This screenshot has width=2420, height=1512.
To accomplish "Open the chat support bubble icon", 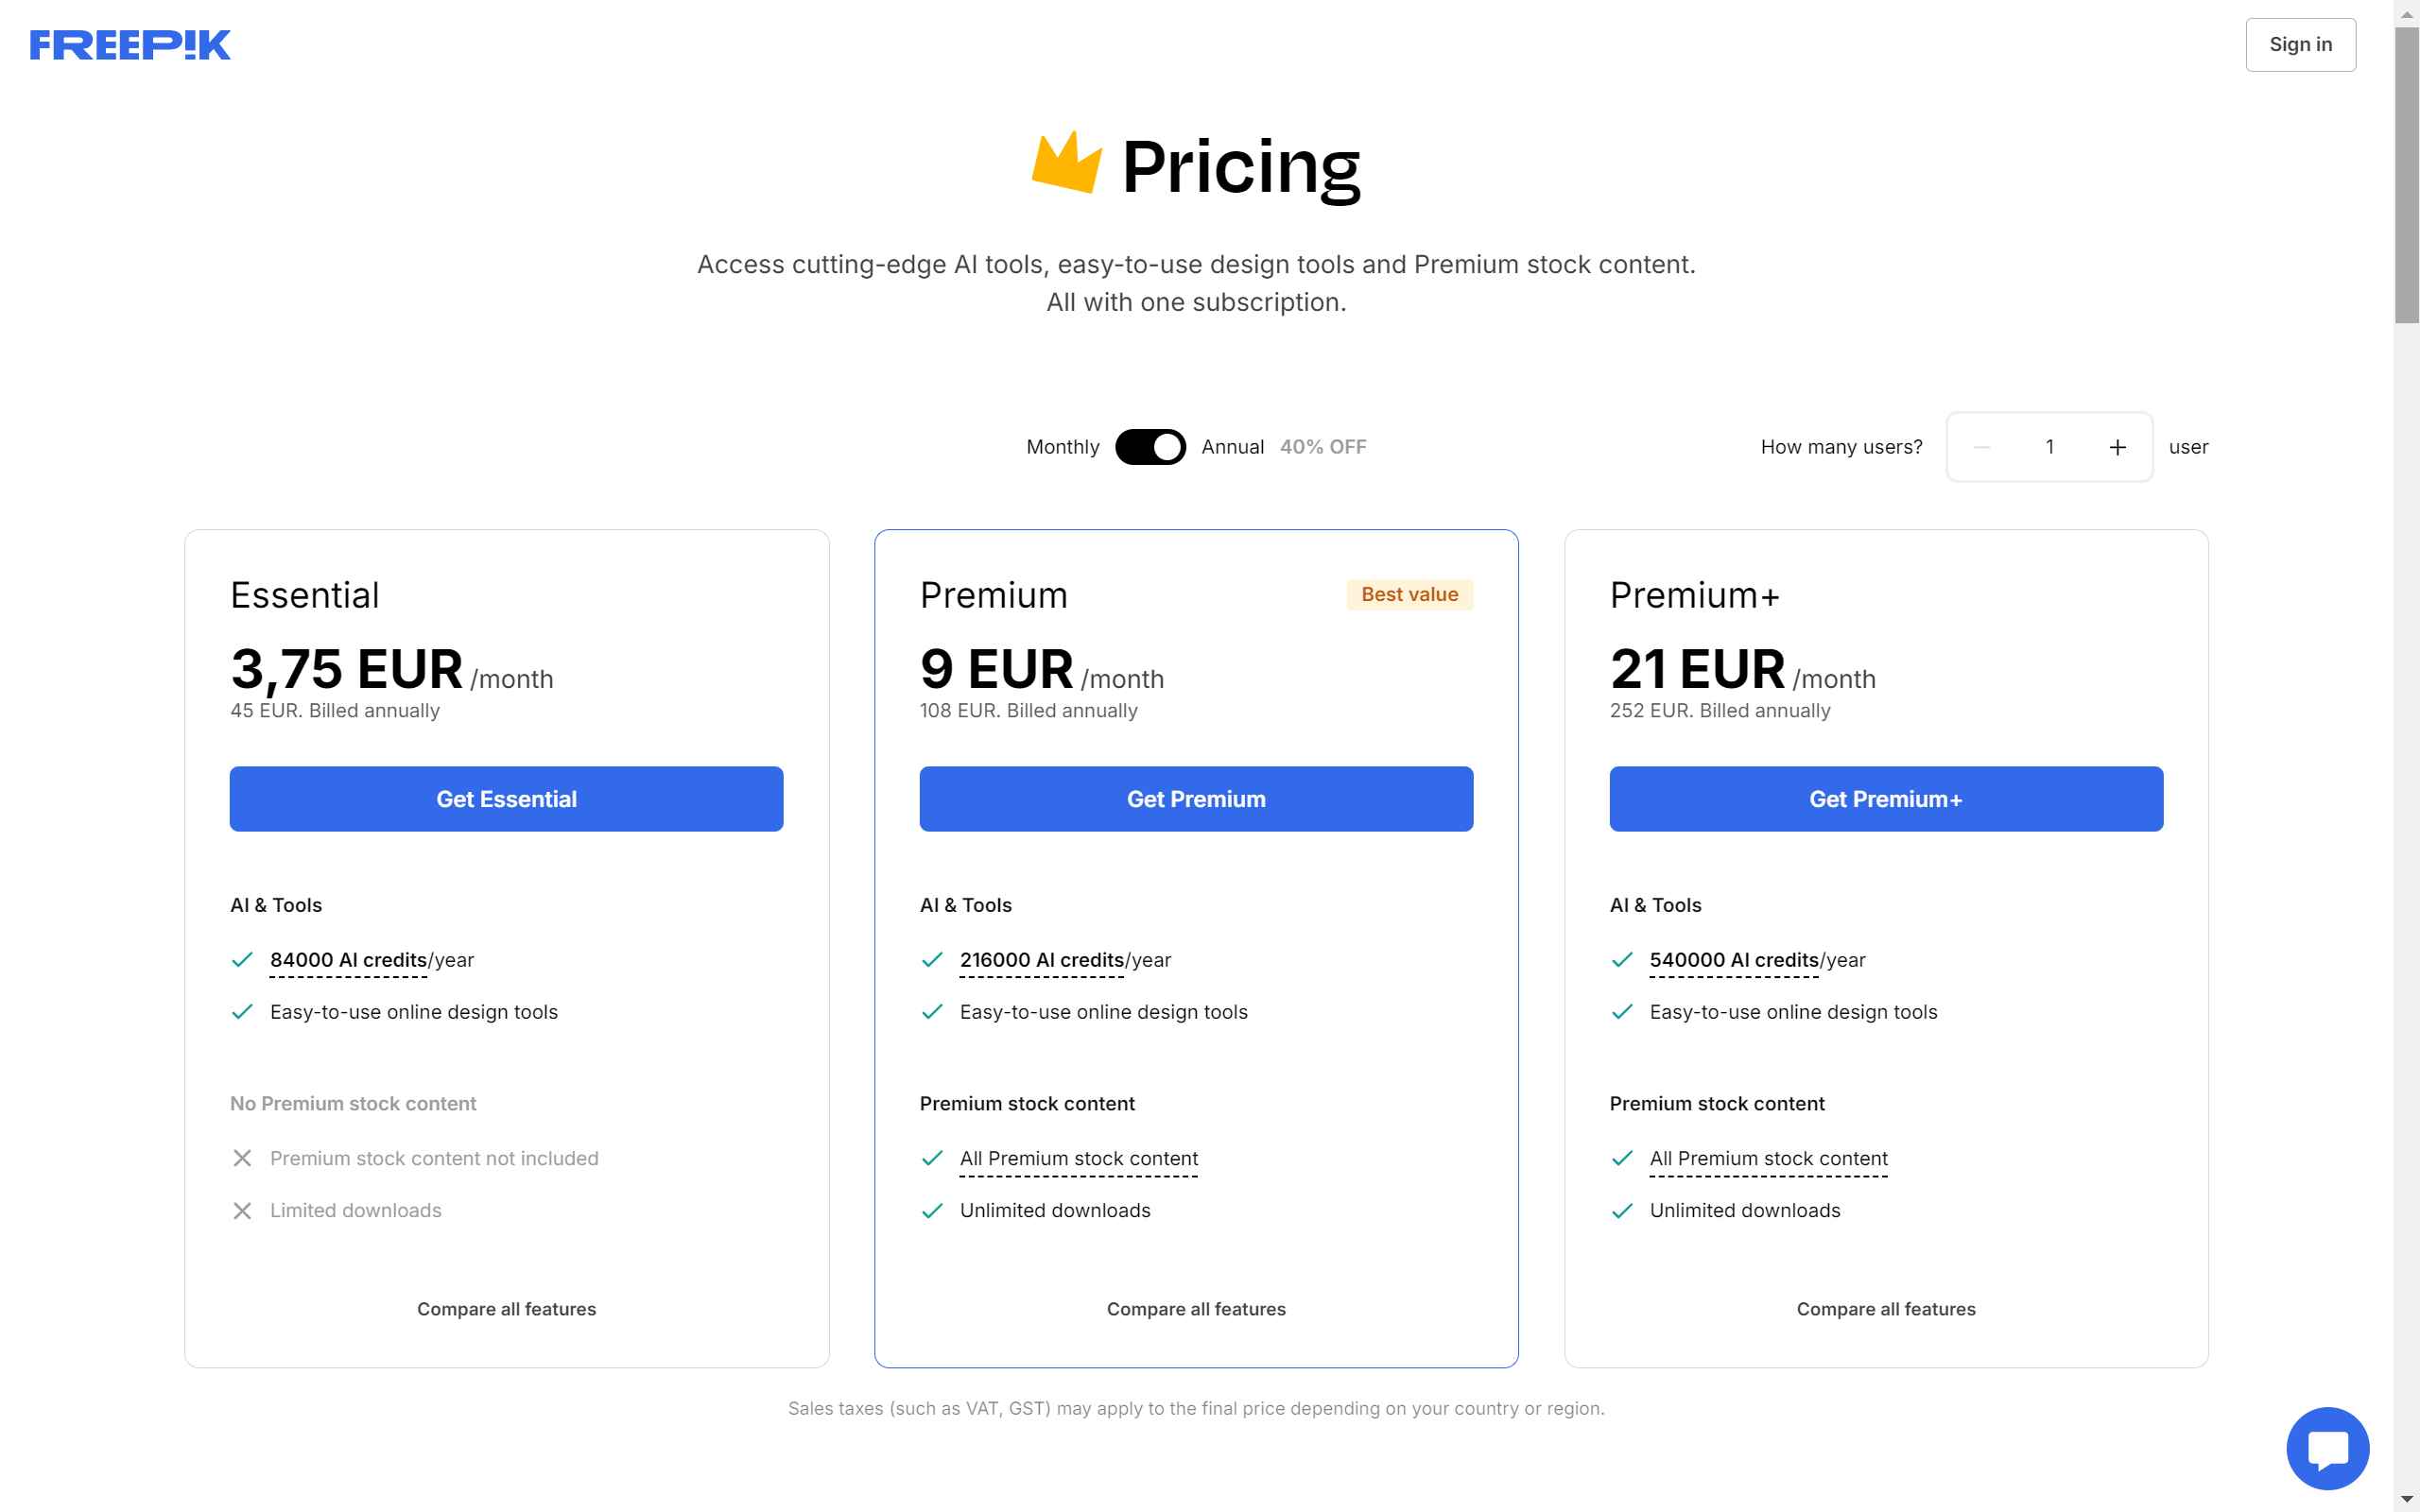I will 2327,1447.
